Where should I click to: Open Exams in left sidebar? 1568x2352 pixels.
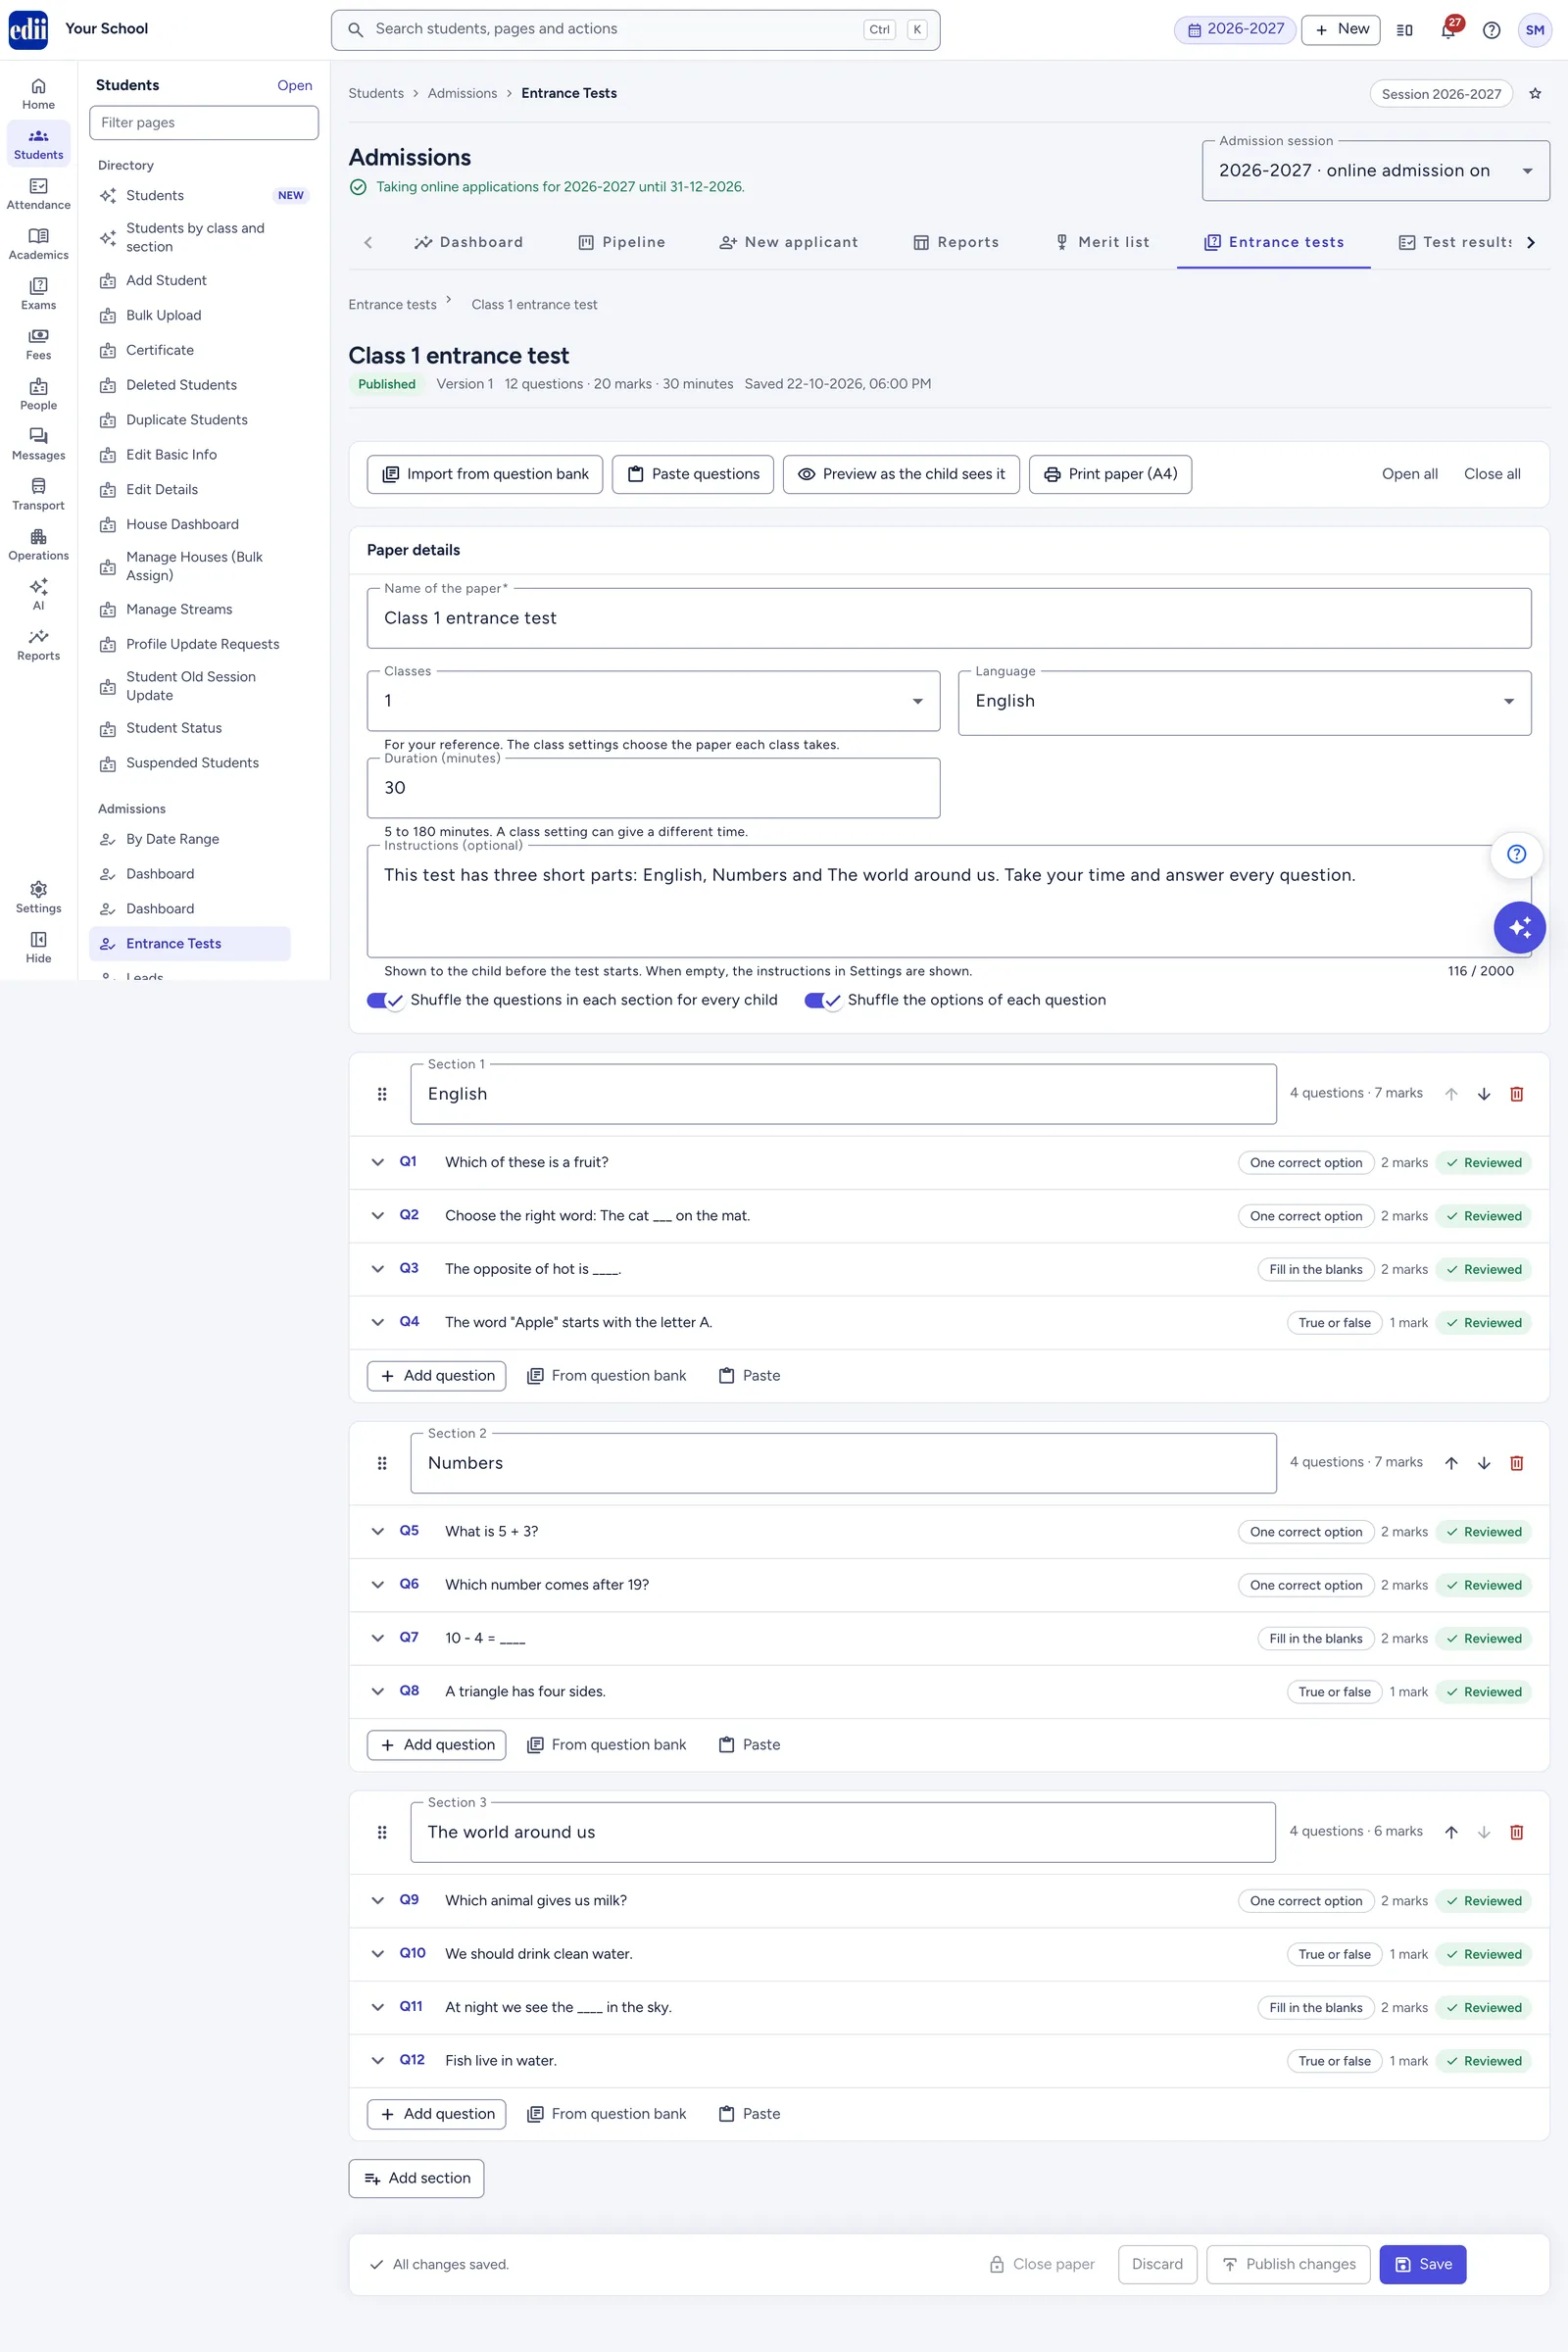coord(38,294)
